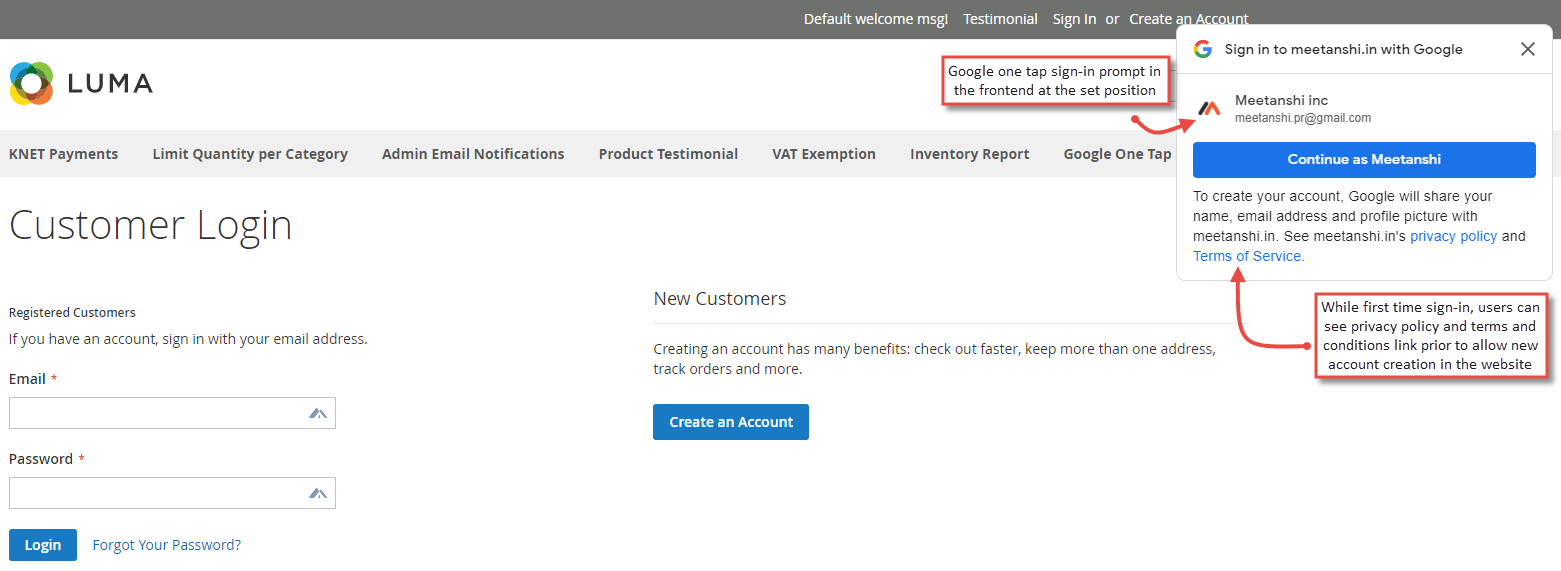Click the New Customers heading
The width and height of the screenshot is (1561, 571).
click(720, 298)
